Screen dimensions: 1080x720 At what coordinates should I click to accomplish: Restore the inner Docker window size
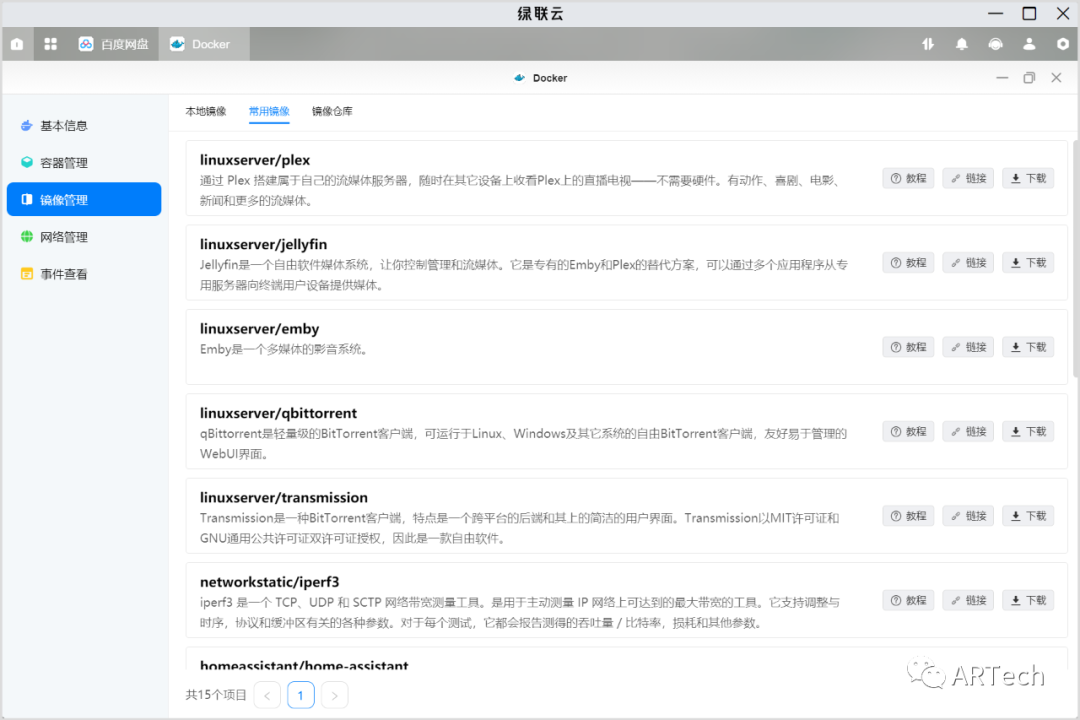[x=1029, y=78]
